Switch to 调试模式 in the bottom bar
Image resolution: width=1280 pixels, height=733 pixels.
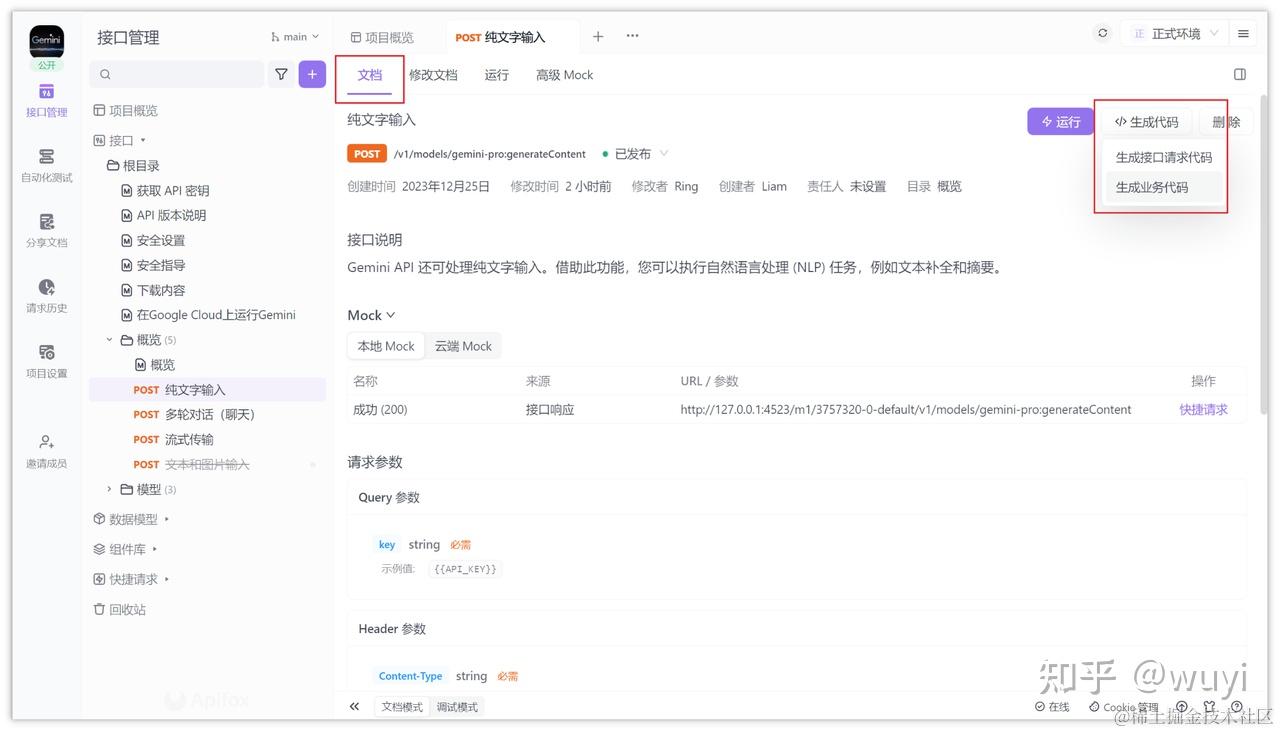457,706
